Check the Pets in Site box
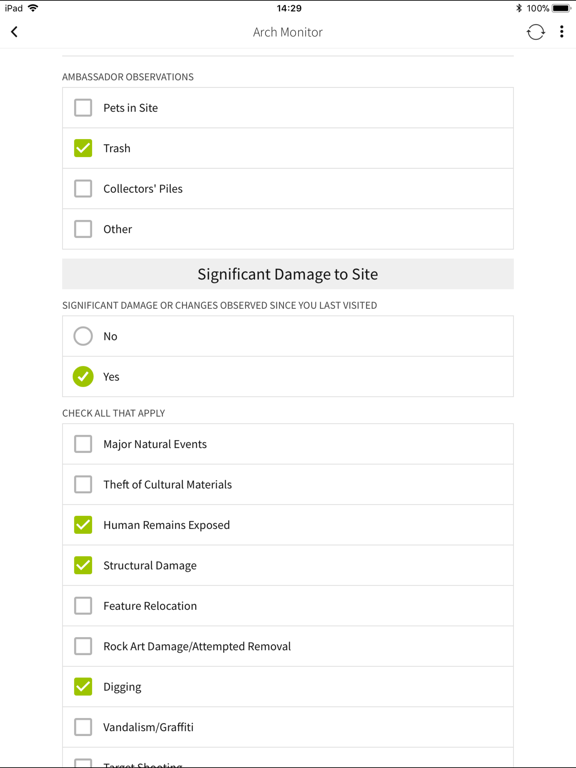This screenshot has height=768, width=576. click(83, 108)
